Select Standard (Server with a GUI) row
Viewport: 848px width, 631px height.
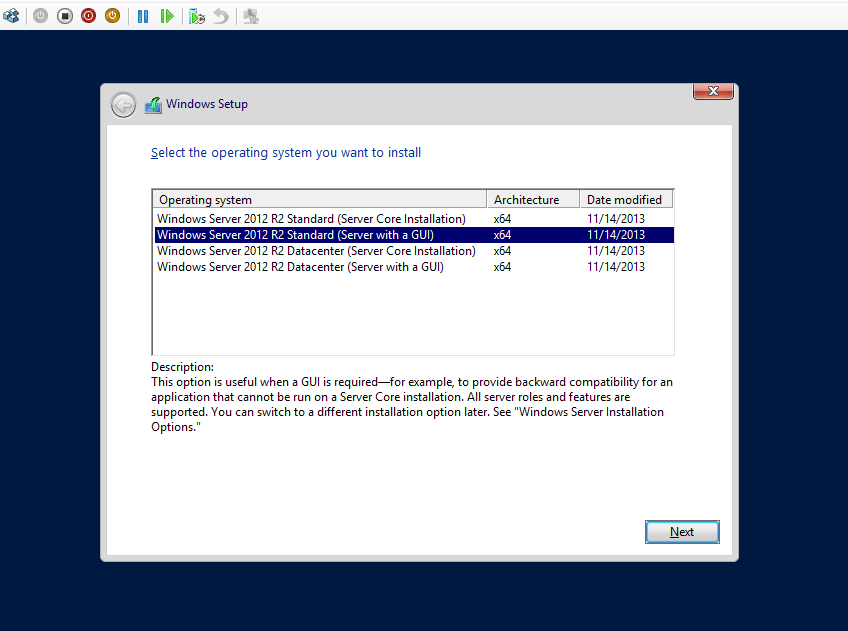pos(414,235)
